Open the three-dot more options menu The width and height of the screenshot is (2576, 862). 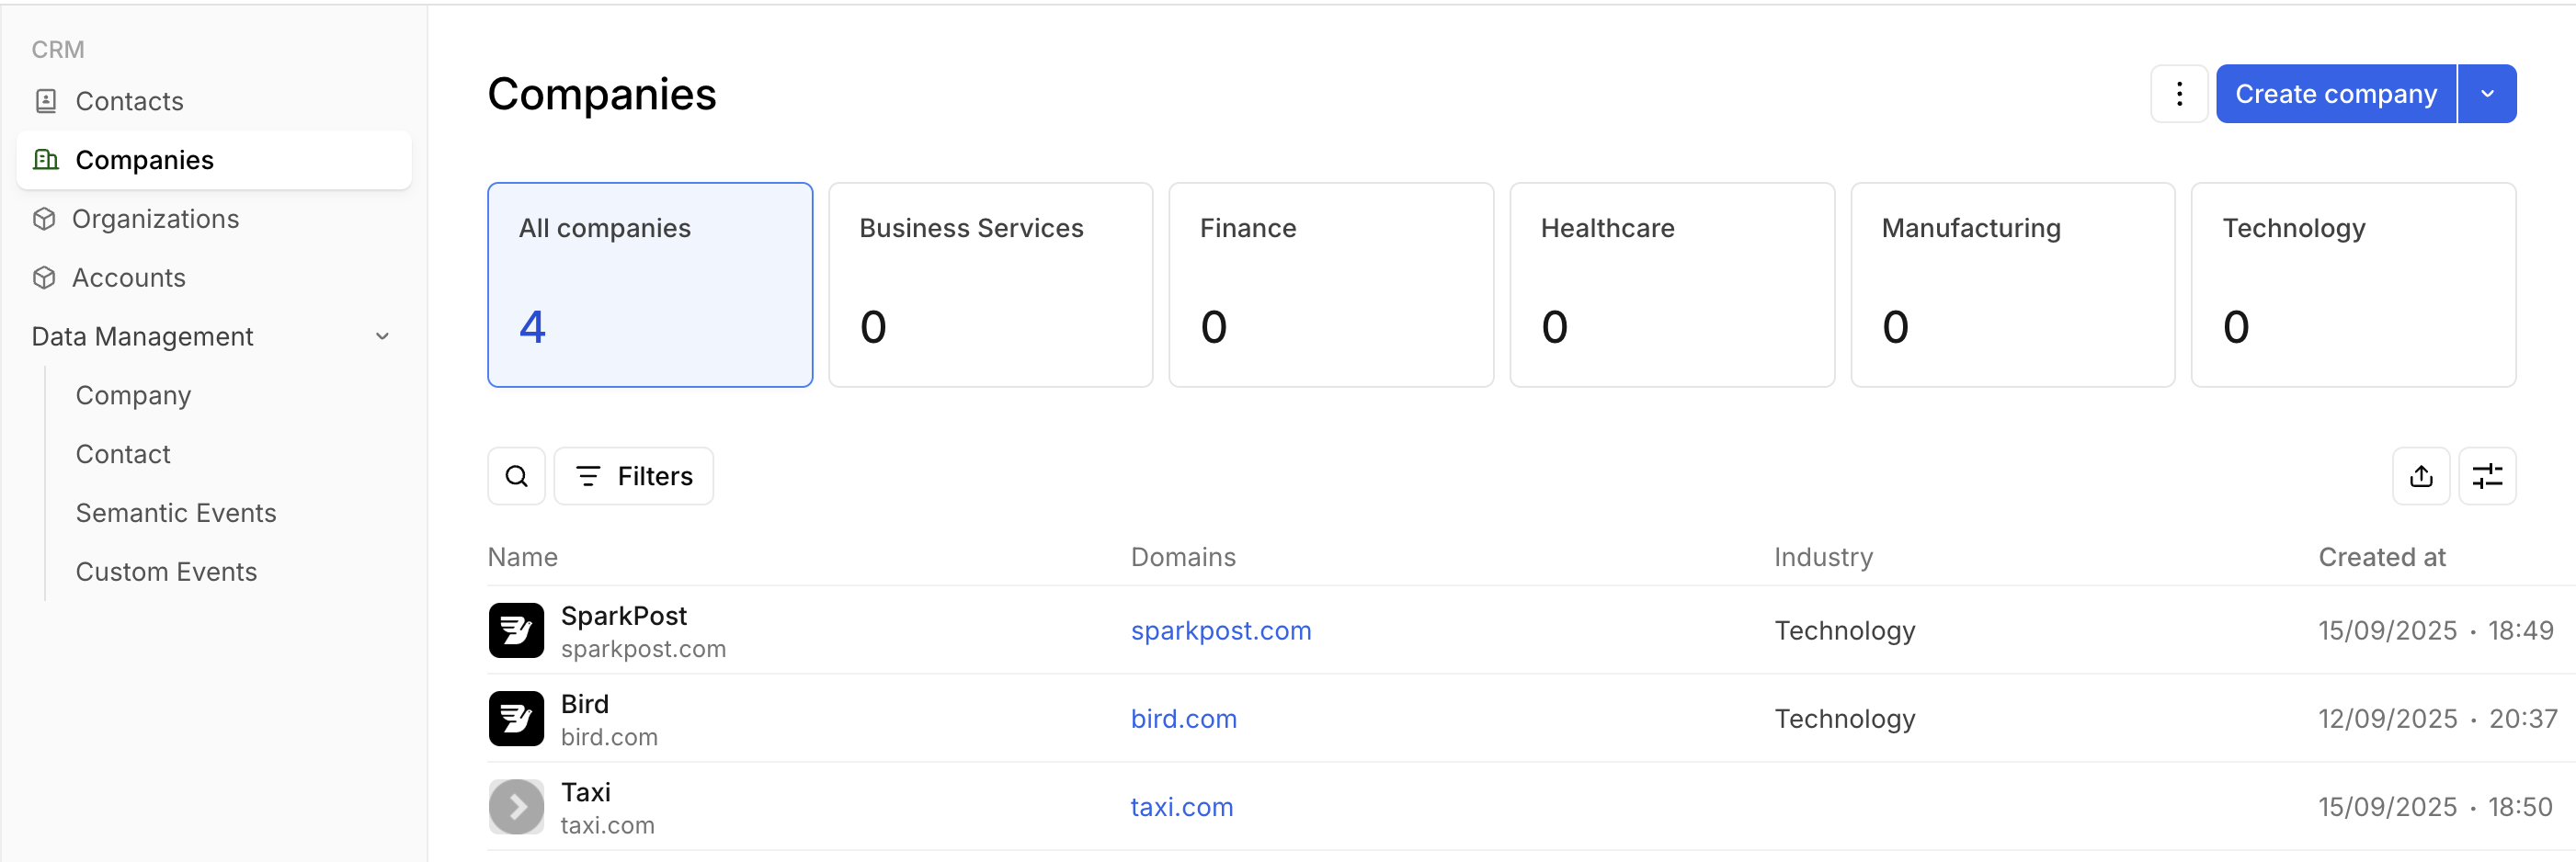click(2179, 94)
